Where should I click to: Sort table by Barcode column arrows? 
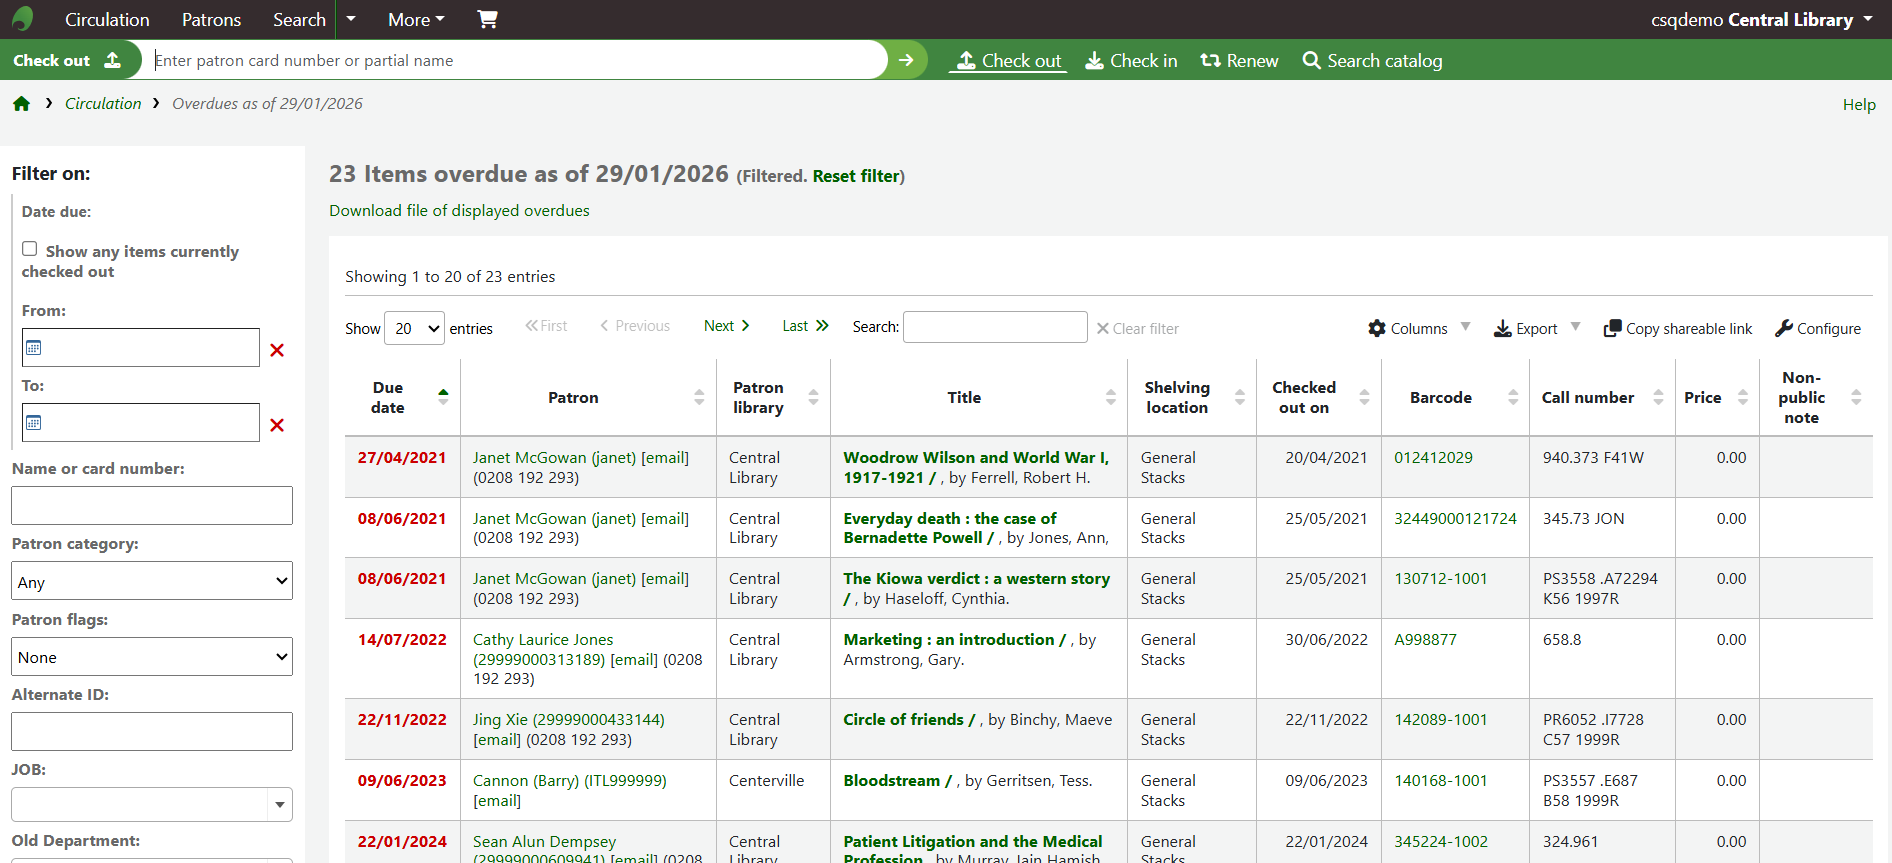pos(1512,397)
